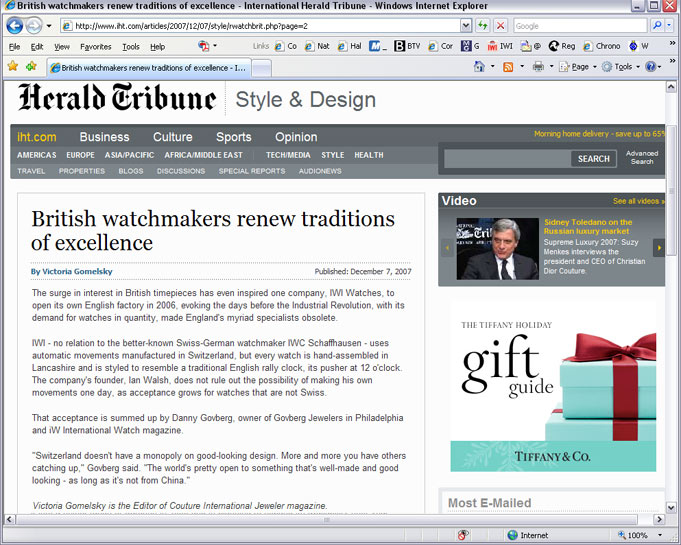Expand the address bar URL history dropdown
The image size is (681, 545).
(x=466, y=26)
